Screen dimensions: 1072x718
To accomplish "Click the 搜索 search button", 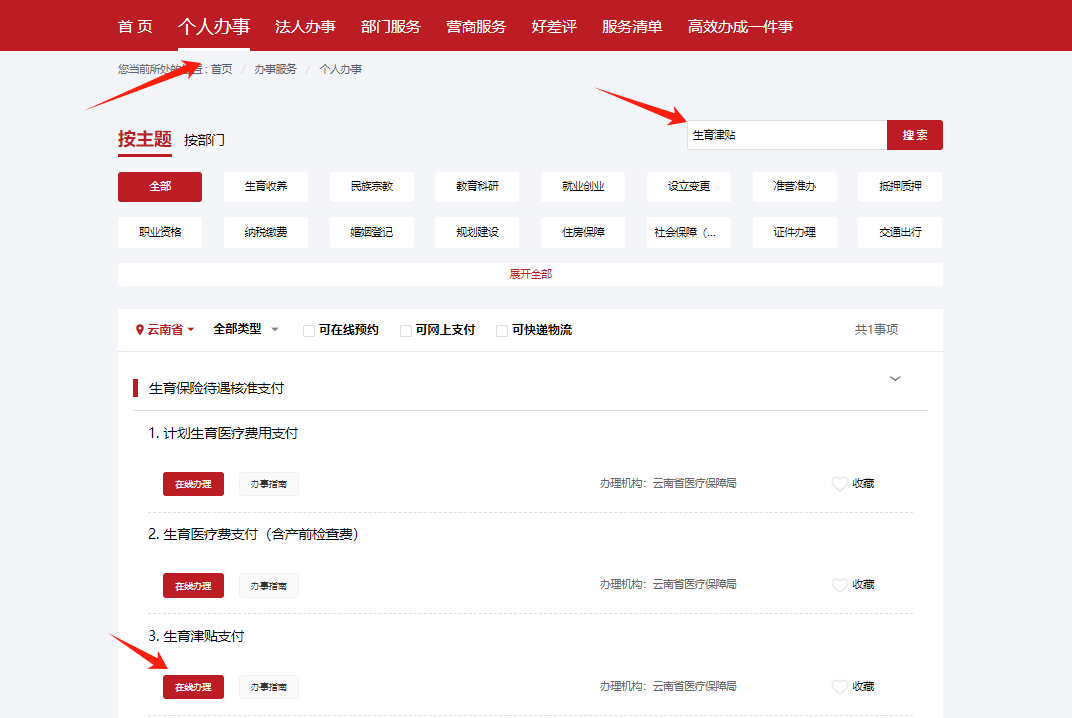I will [x=914, y=134].
